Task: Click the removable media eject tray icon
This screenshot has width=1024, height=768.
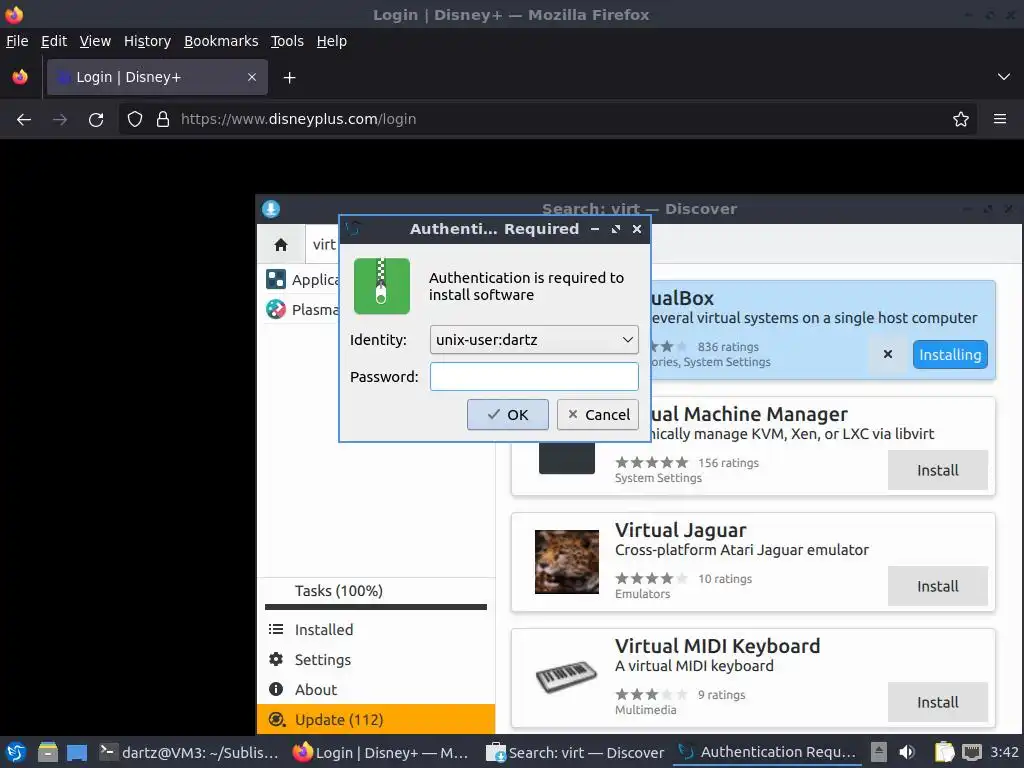Action: pos(879,752)
